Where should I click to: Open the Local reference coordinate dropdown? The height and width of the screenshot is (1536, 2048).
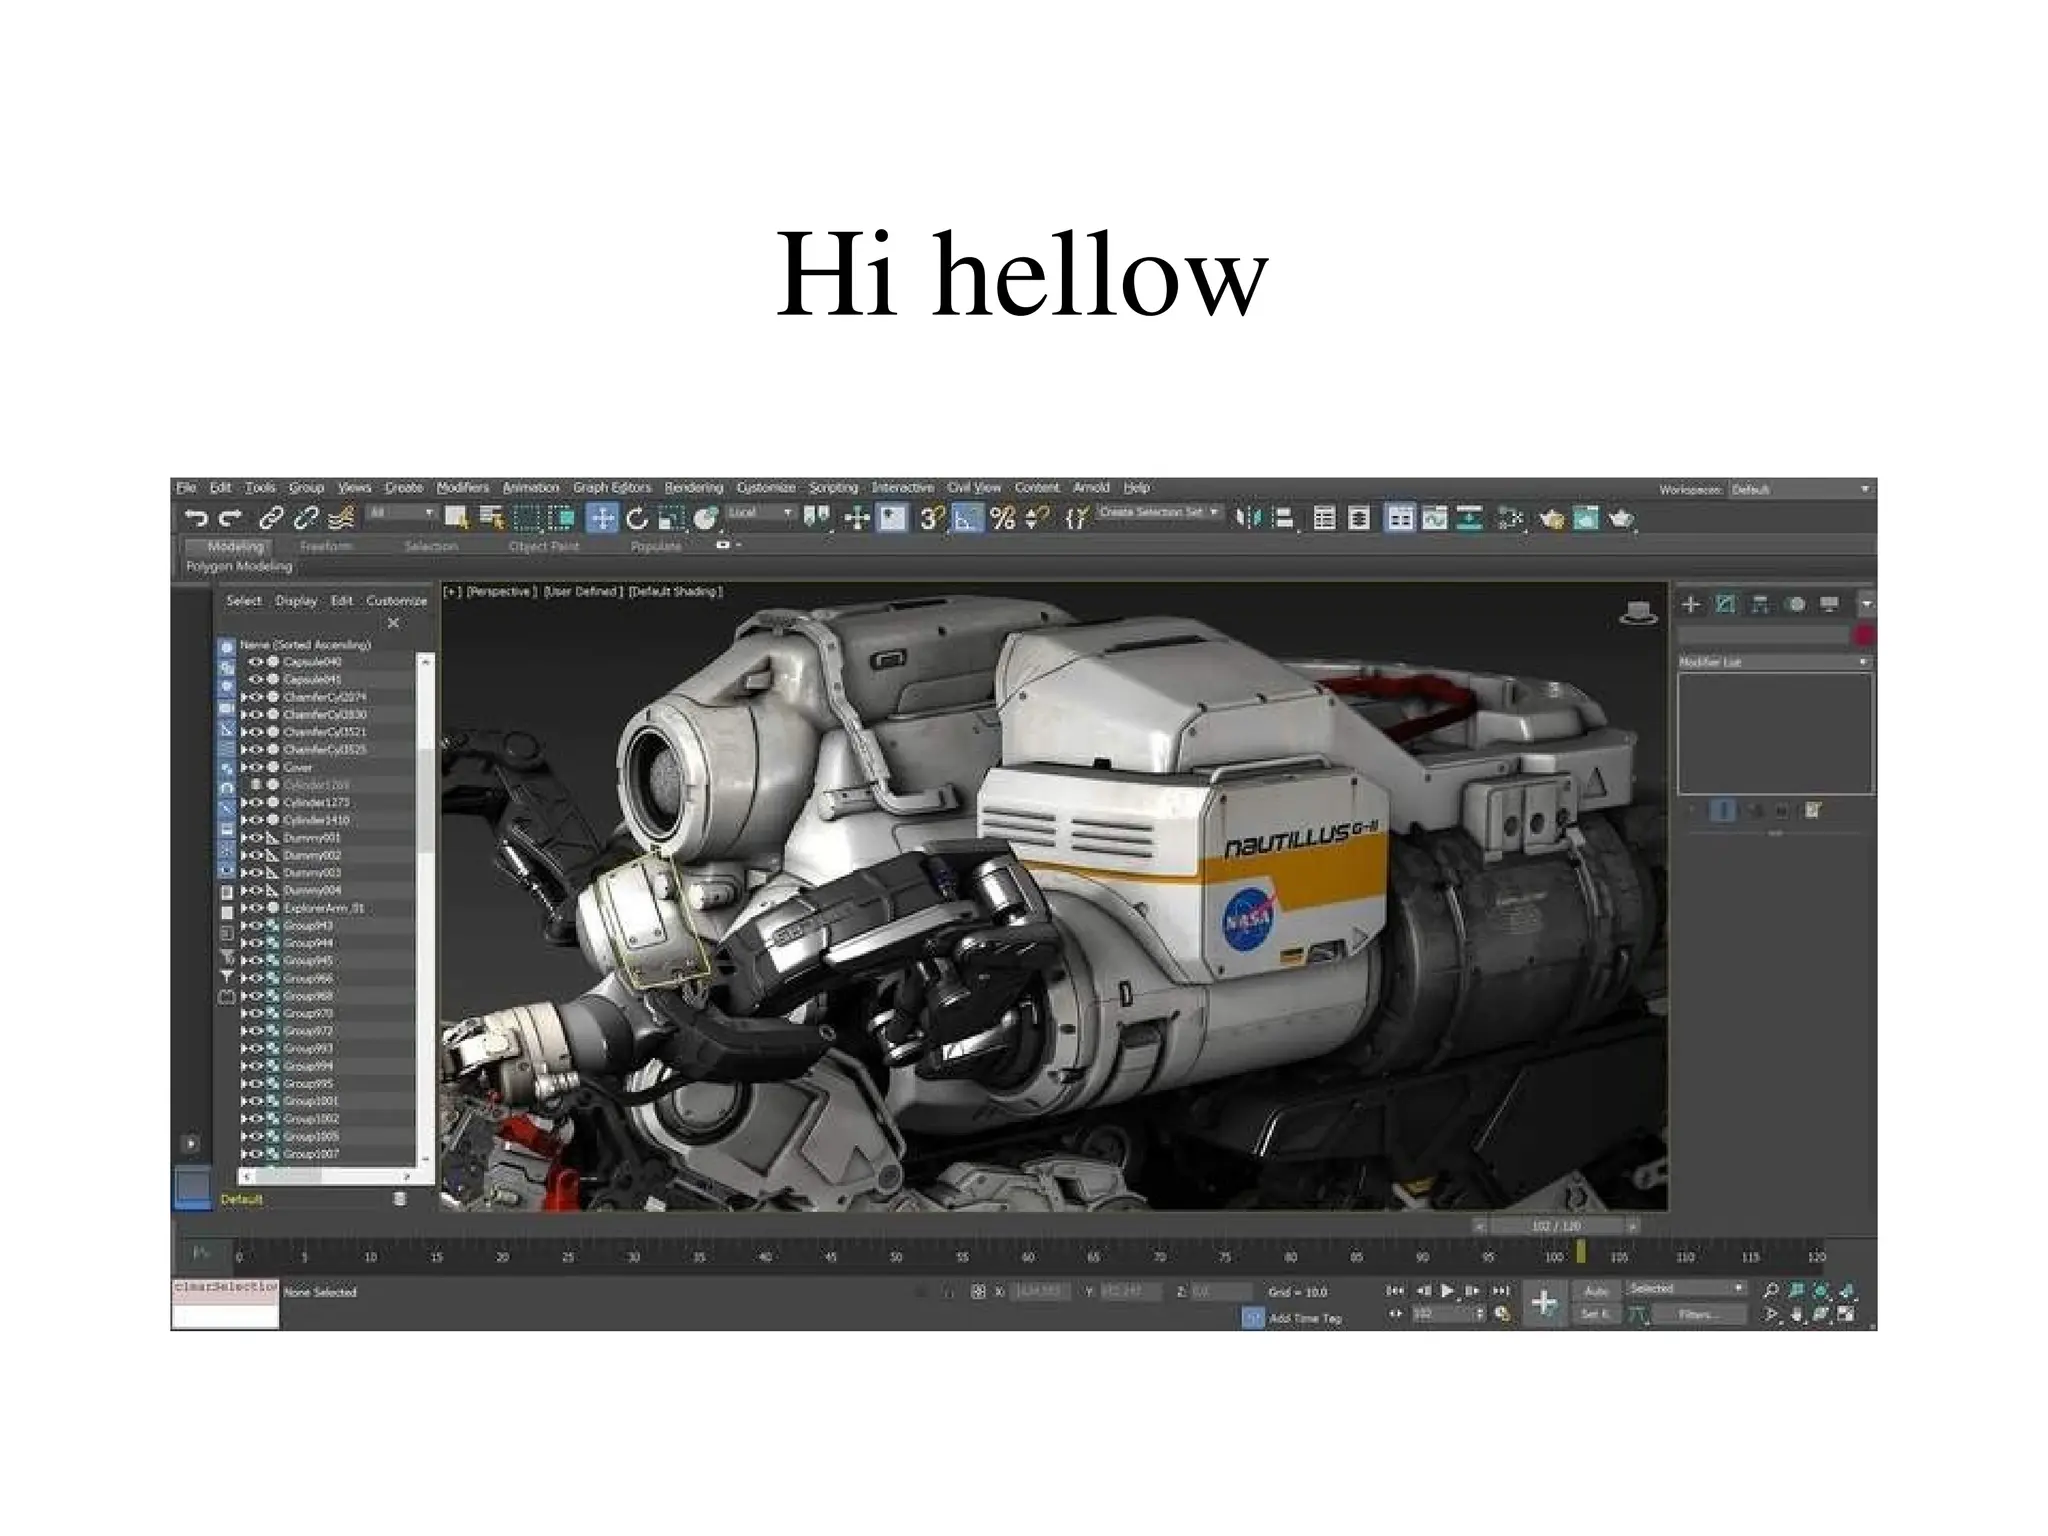[760, 513]
